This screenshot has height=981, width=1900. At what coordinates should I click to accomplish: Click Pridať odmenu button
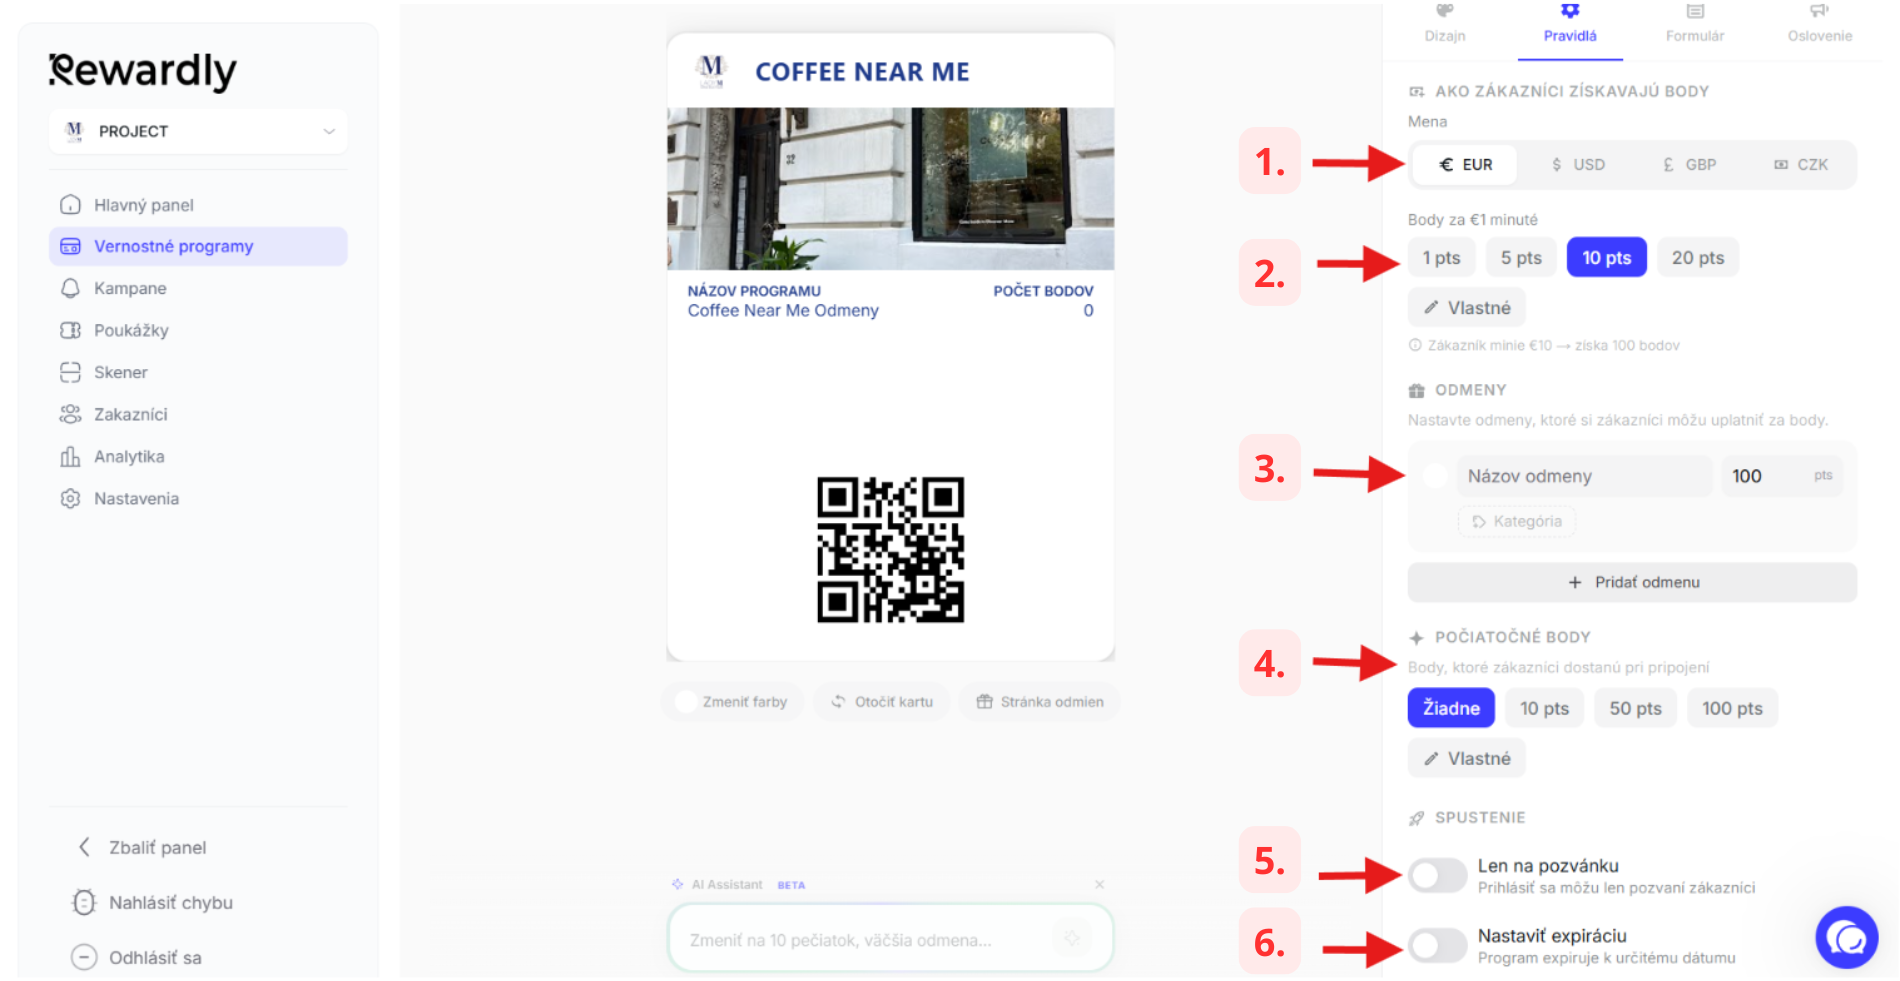(x=1632, y=583)
